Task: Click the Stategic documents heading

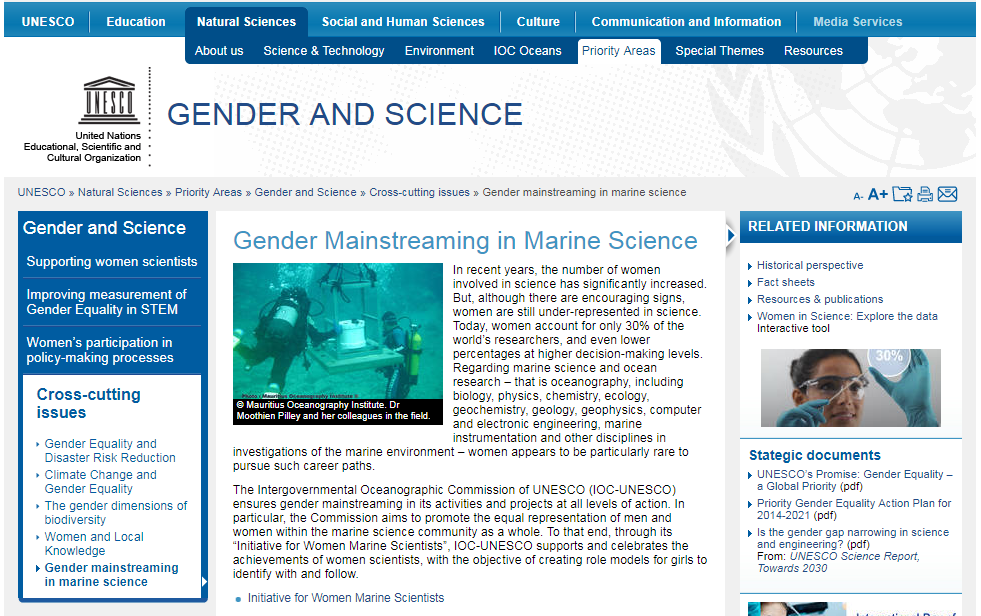Action: pos(815,455)
